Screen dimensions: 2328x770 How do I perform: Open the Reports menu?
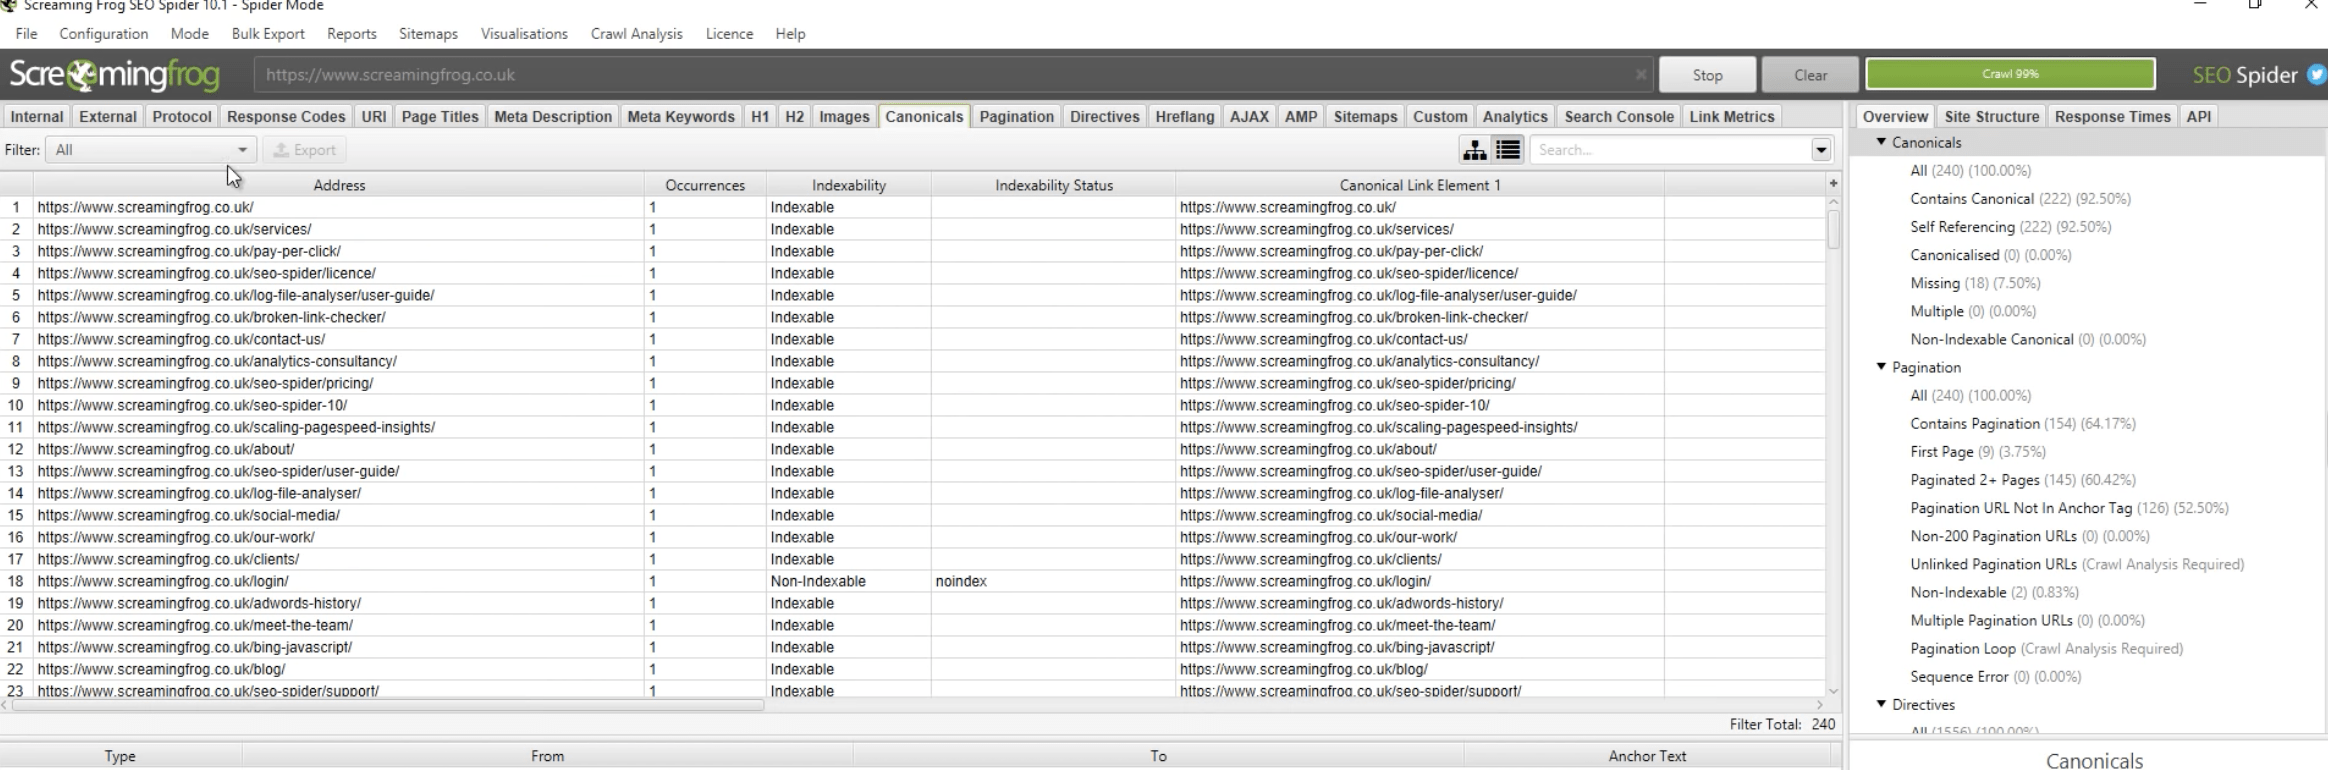[x=352, y=33]
